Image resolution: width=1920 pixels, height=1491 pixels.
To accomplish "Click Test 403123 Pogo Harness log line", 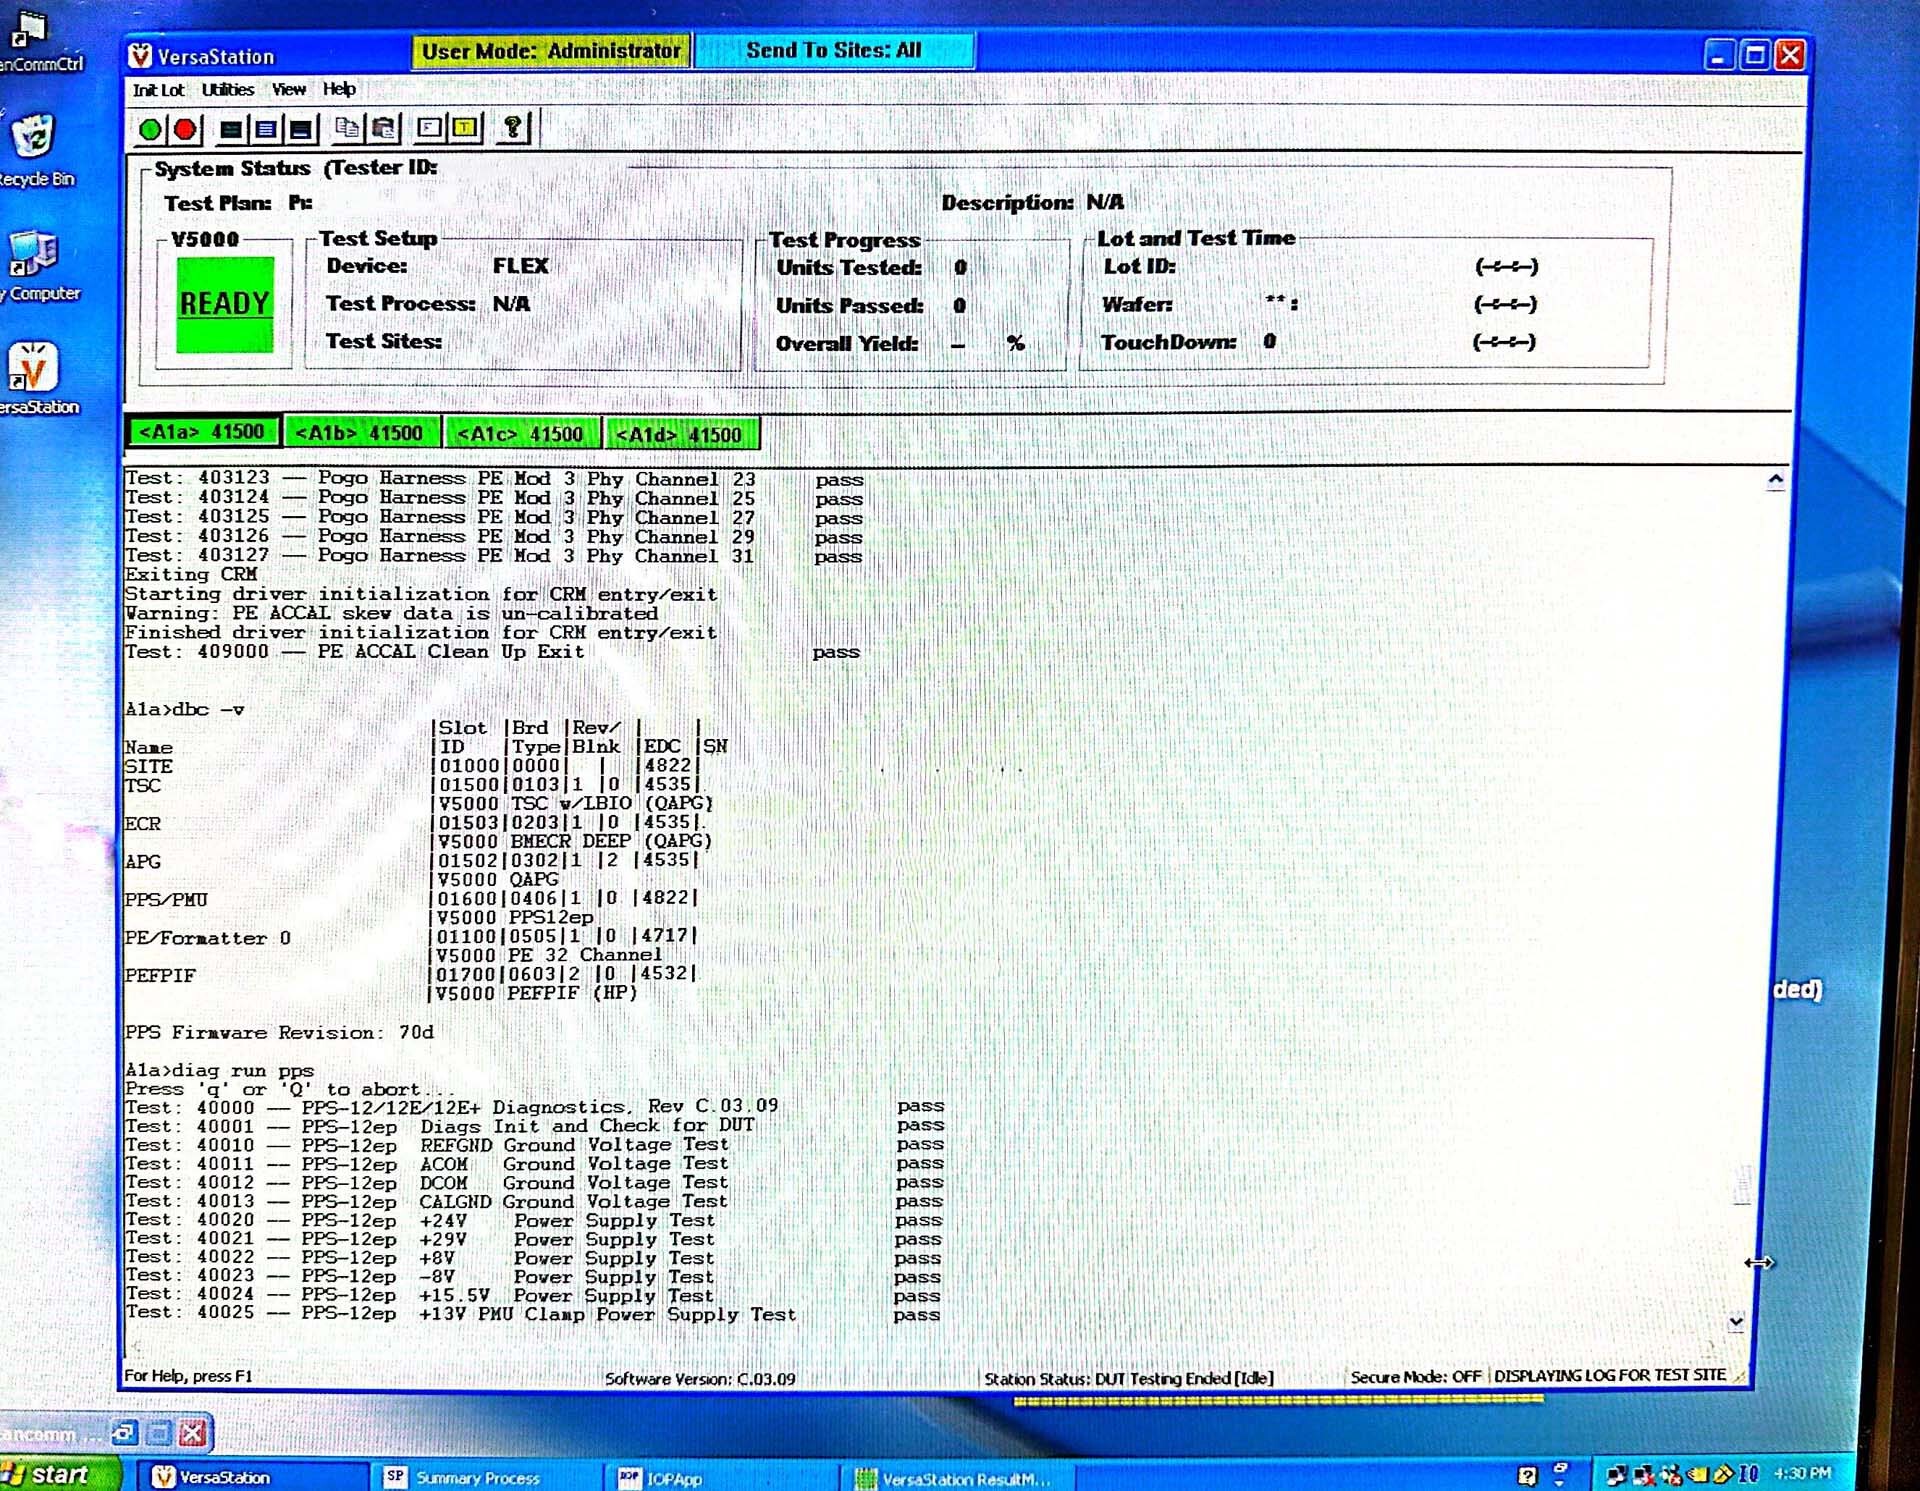I will pyautogui.click(x=494, y=479).
